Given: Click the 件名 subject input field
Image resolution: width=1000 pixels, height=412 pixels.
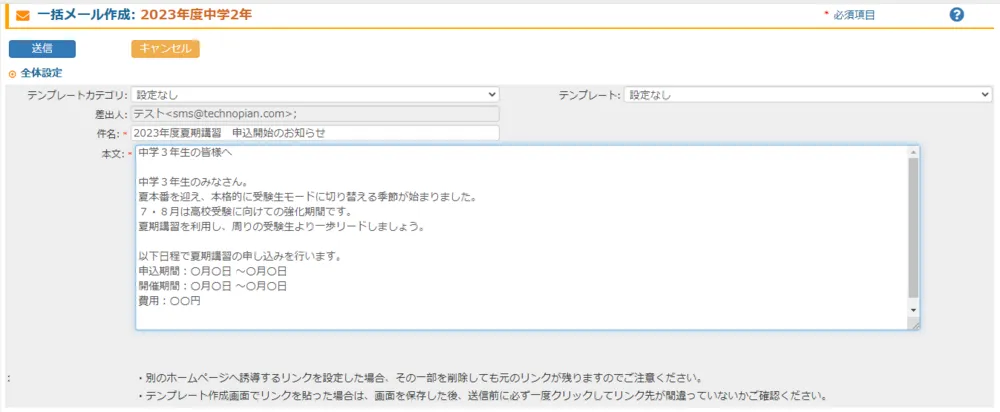Looking at the screenshot, I should tap(315, 133).
